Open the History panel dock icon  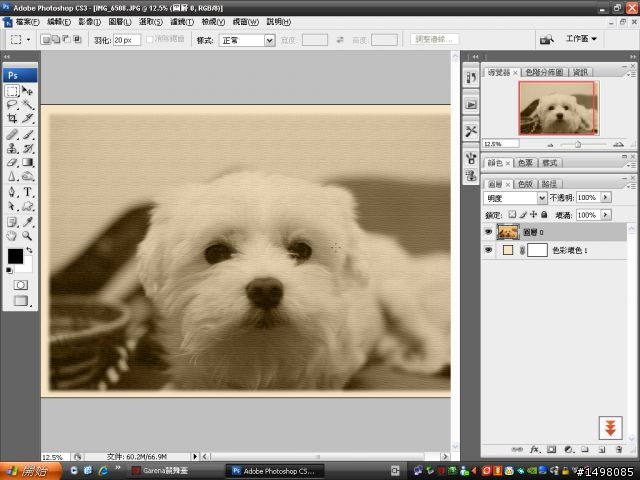point(471,77)
